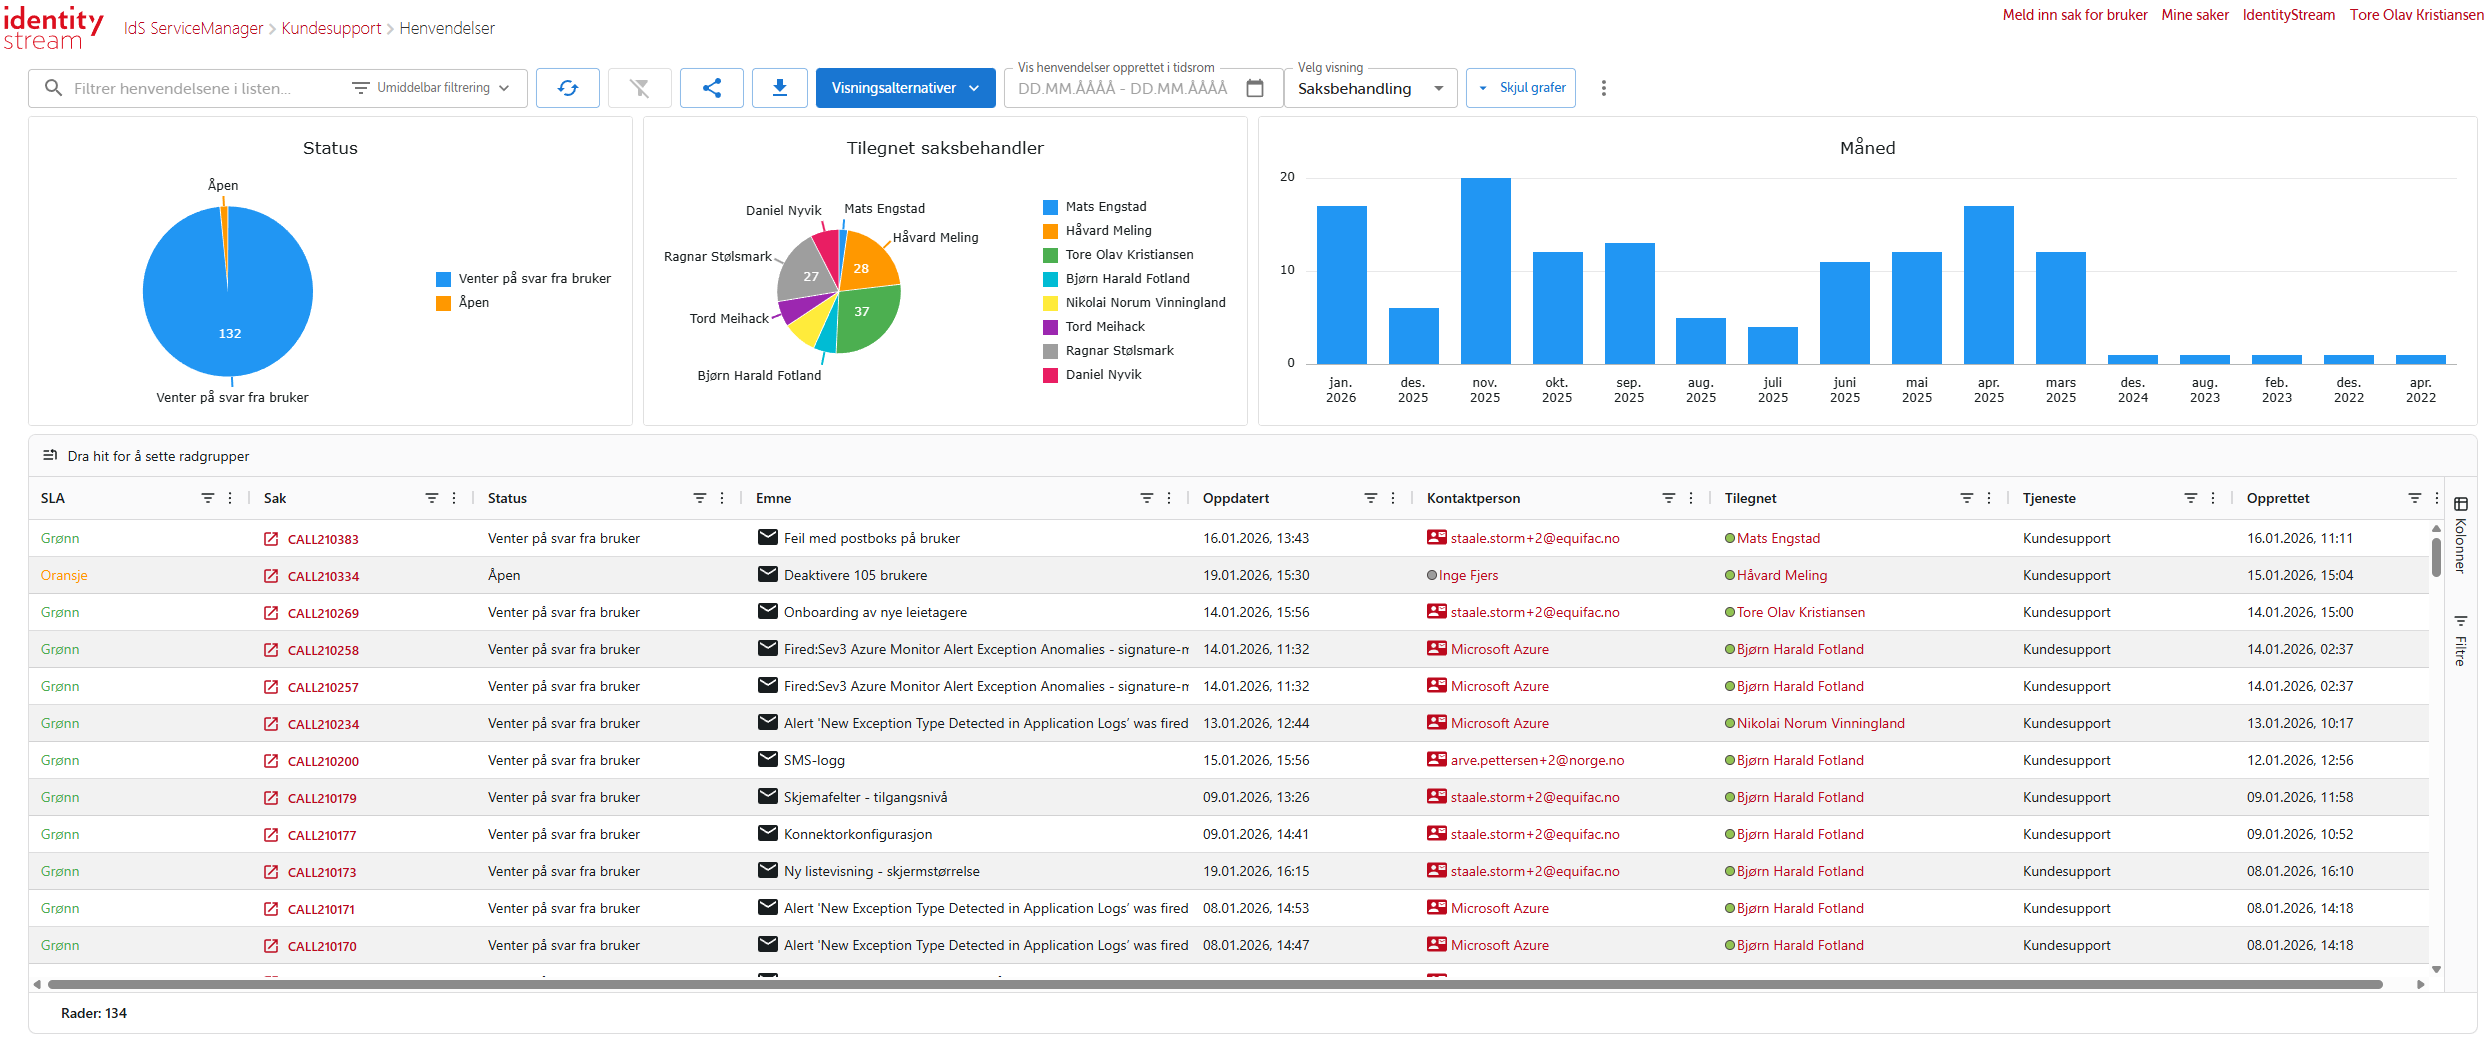Click the download export icon button
Viewport: 2484px width, 1043px height.
[x=779, y=88]
